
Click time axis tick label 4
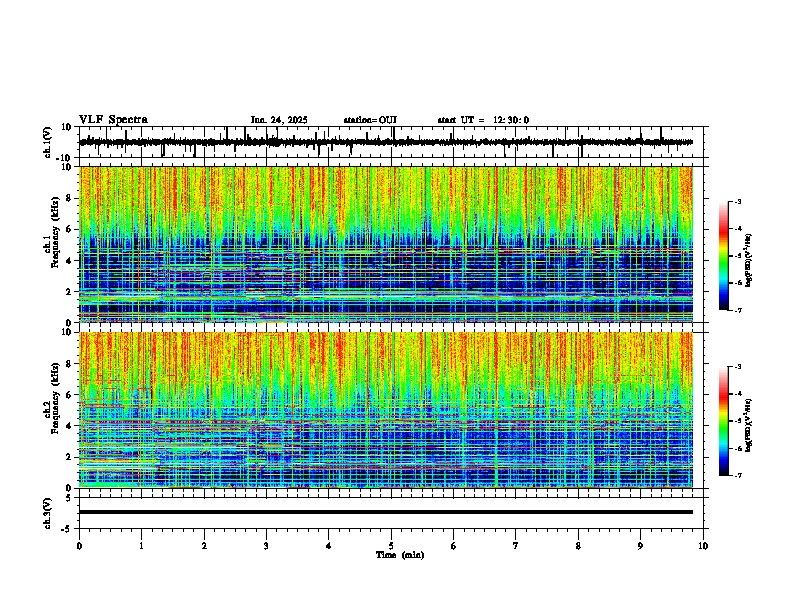329,546
